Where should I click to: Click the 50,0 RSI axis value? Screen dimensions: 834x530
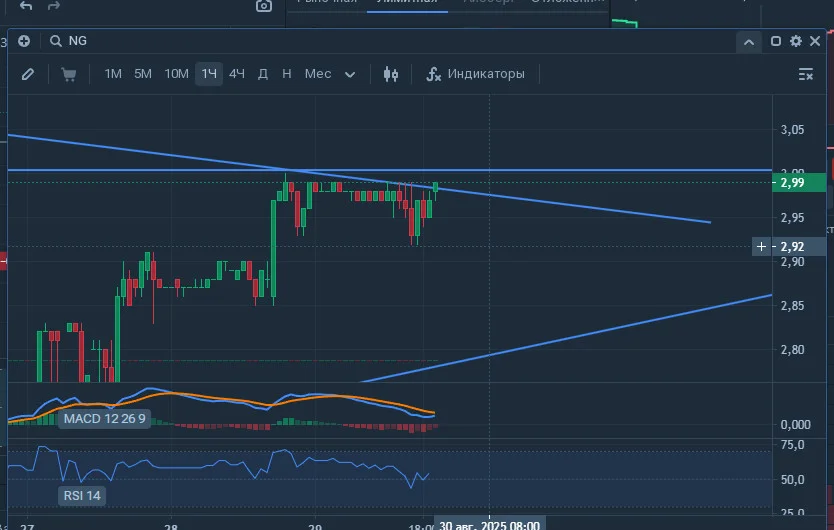[793, 479]
